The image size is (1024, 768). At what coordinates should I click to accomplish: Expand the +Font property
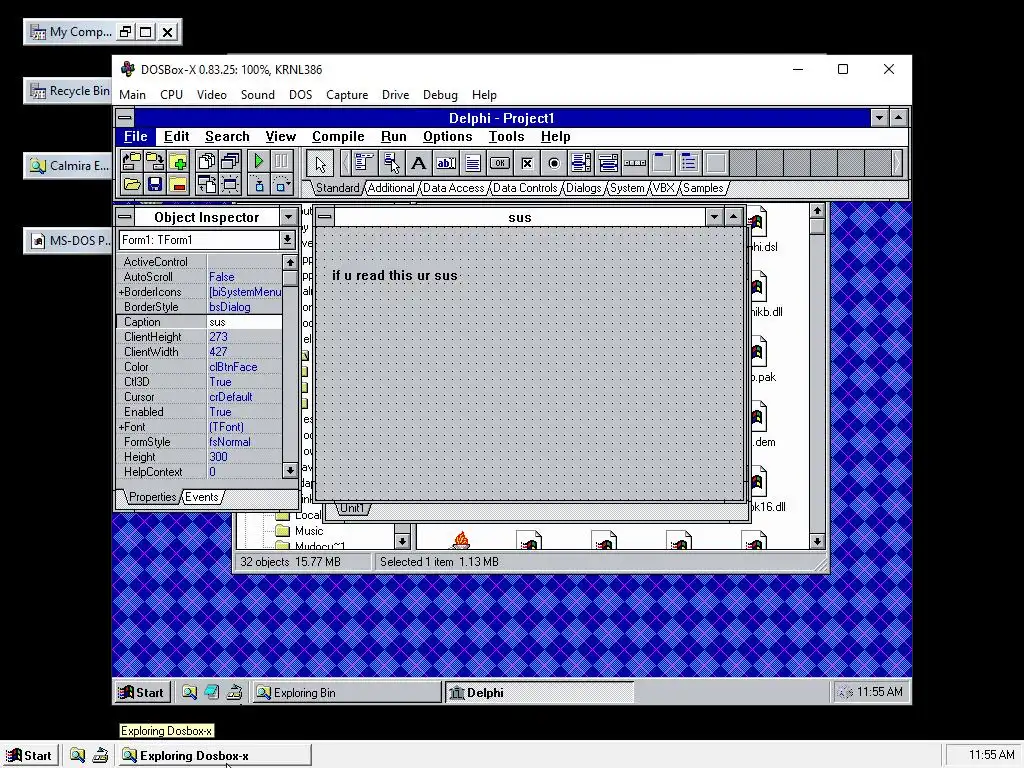[121, 427]
